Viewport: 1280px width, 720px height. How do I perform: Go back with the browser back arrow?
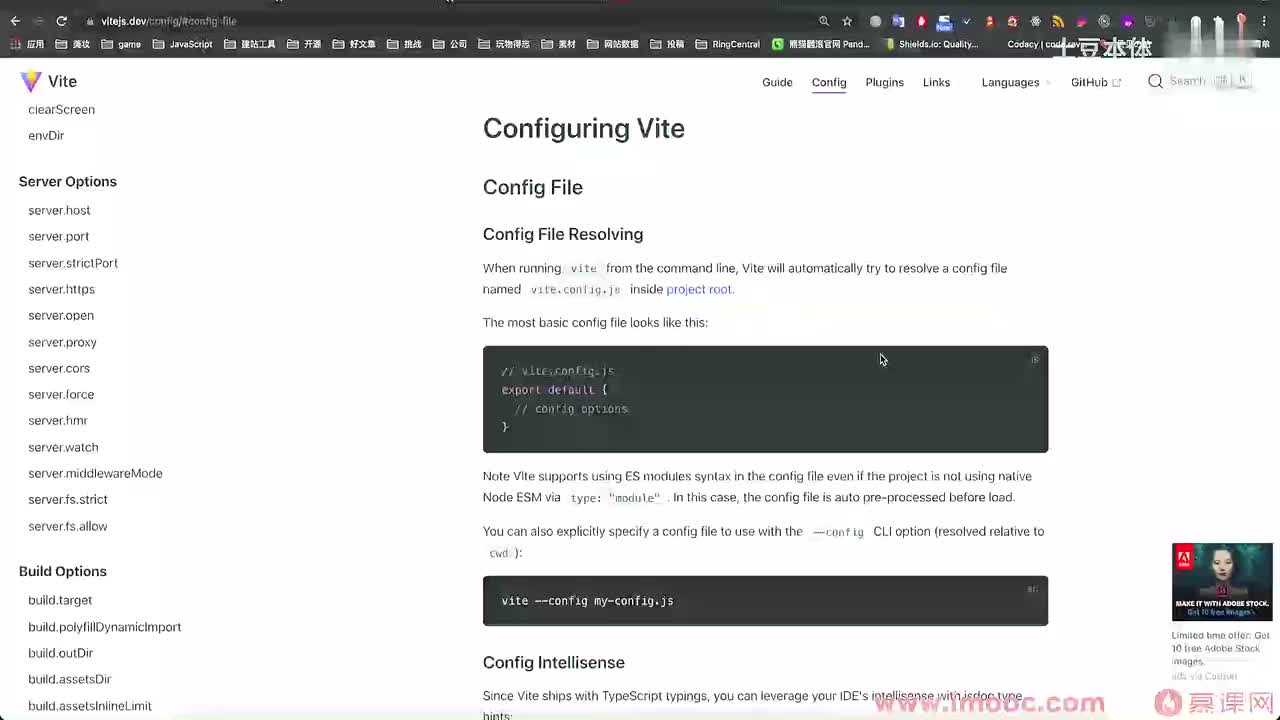tap(15, 21)
